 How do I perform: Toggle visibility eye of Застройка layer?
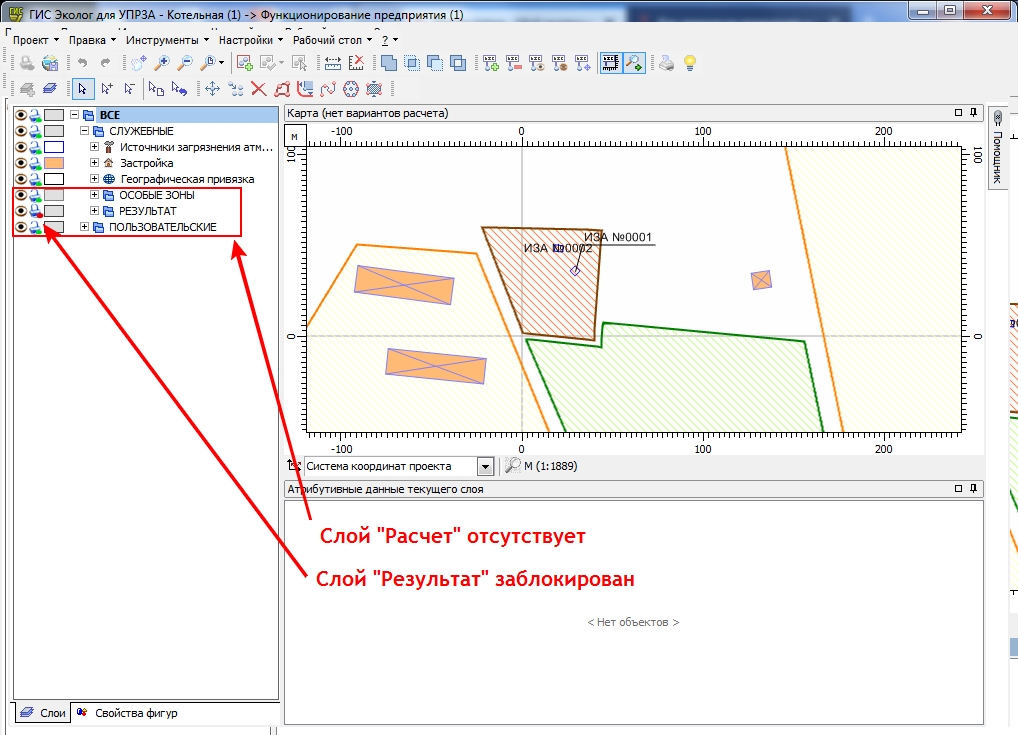pyautogui.click(x=21, y=163)
